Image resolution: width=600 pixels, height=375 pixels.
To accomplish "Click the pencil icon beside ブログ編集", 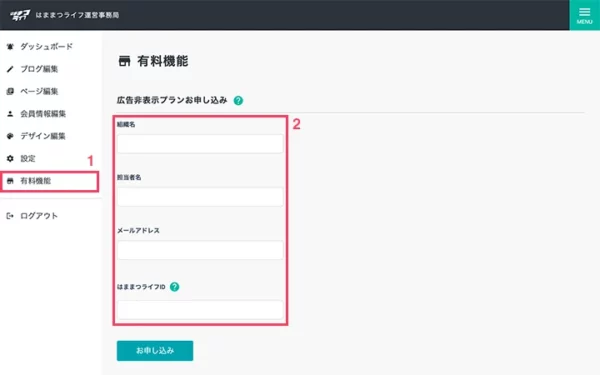I will click(x=10, y=69).
